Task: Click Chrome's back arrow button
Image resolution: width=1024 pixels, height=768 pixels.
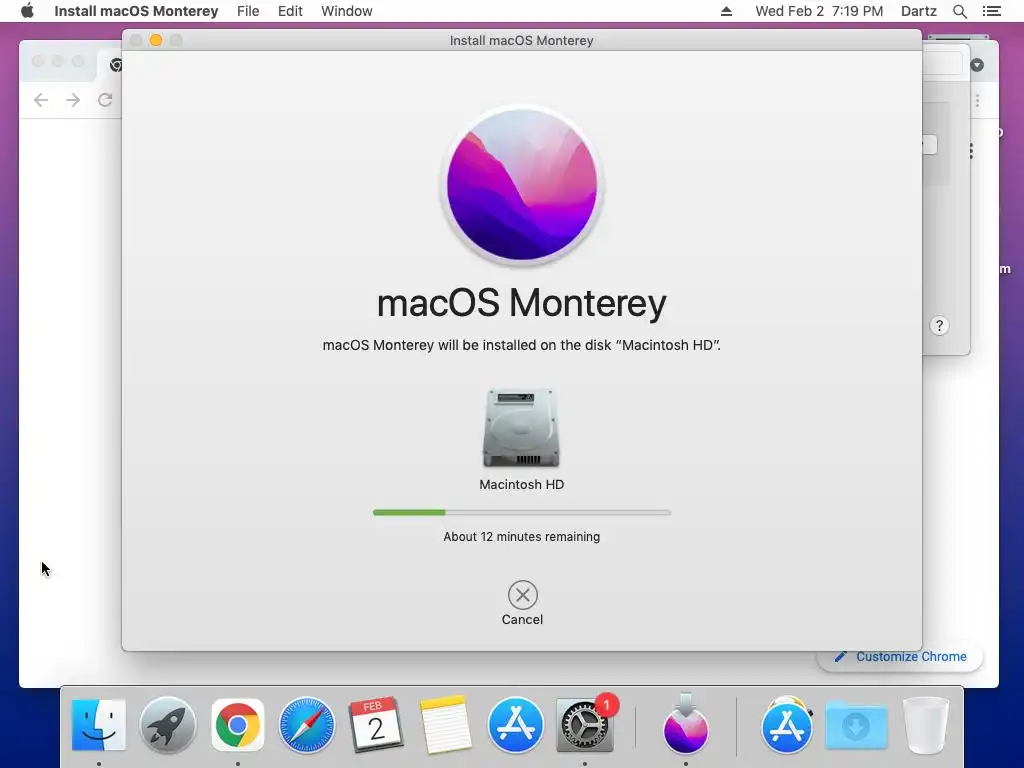Action: (41, 100)
